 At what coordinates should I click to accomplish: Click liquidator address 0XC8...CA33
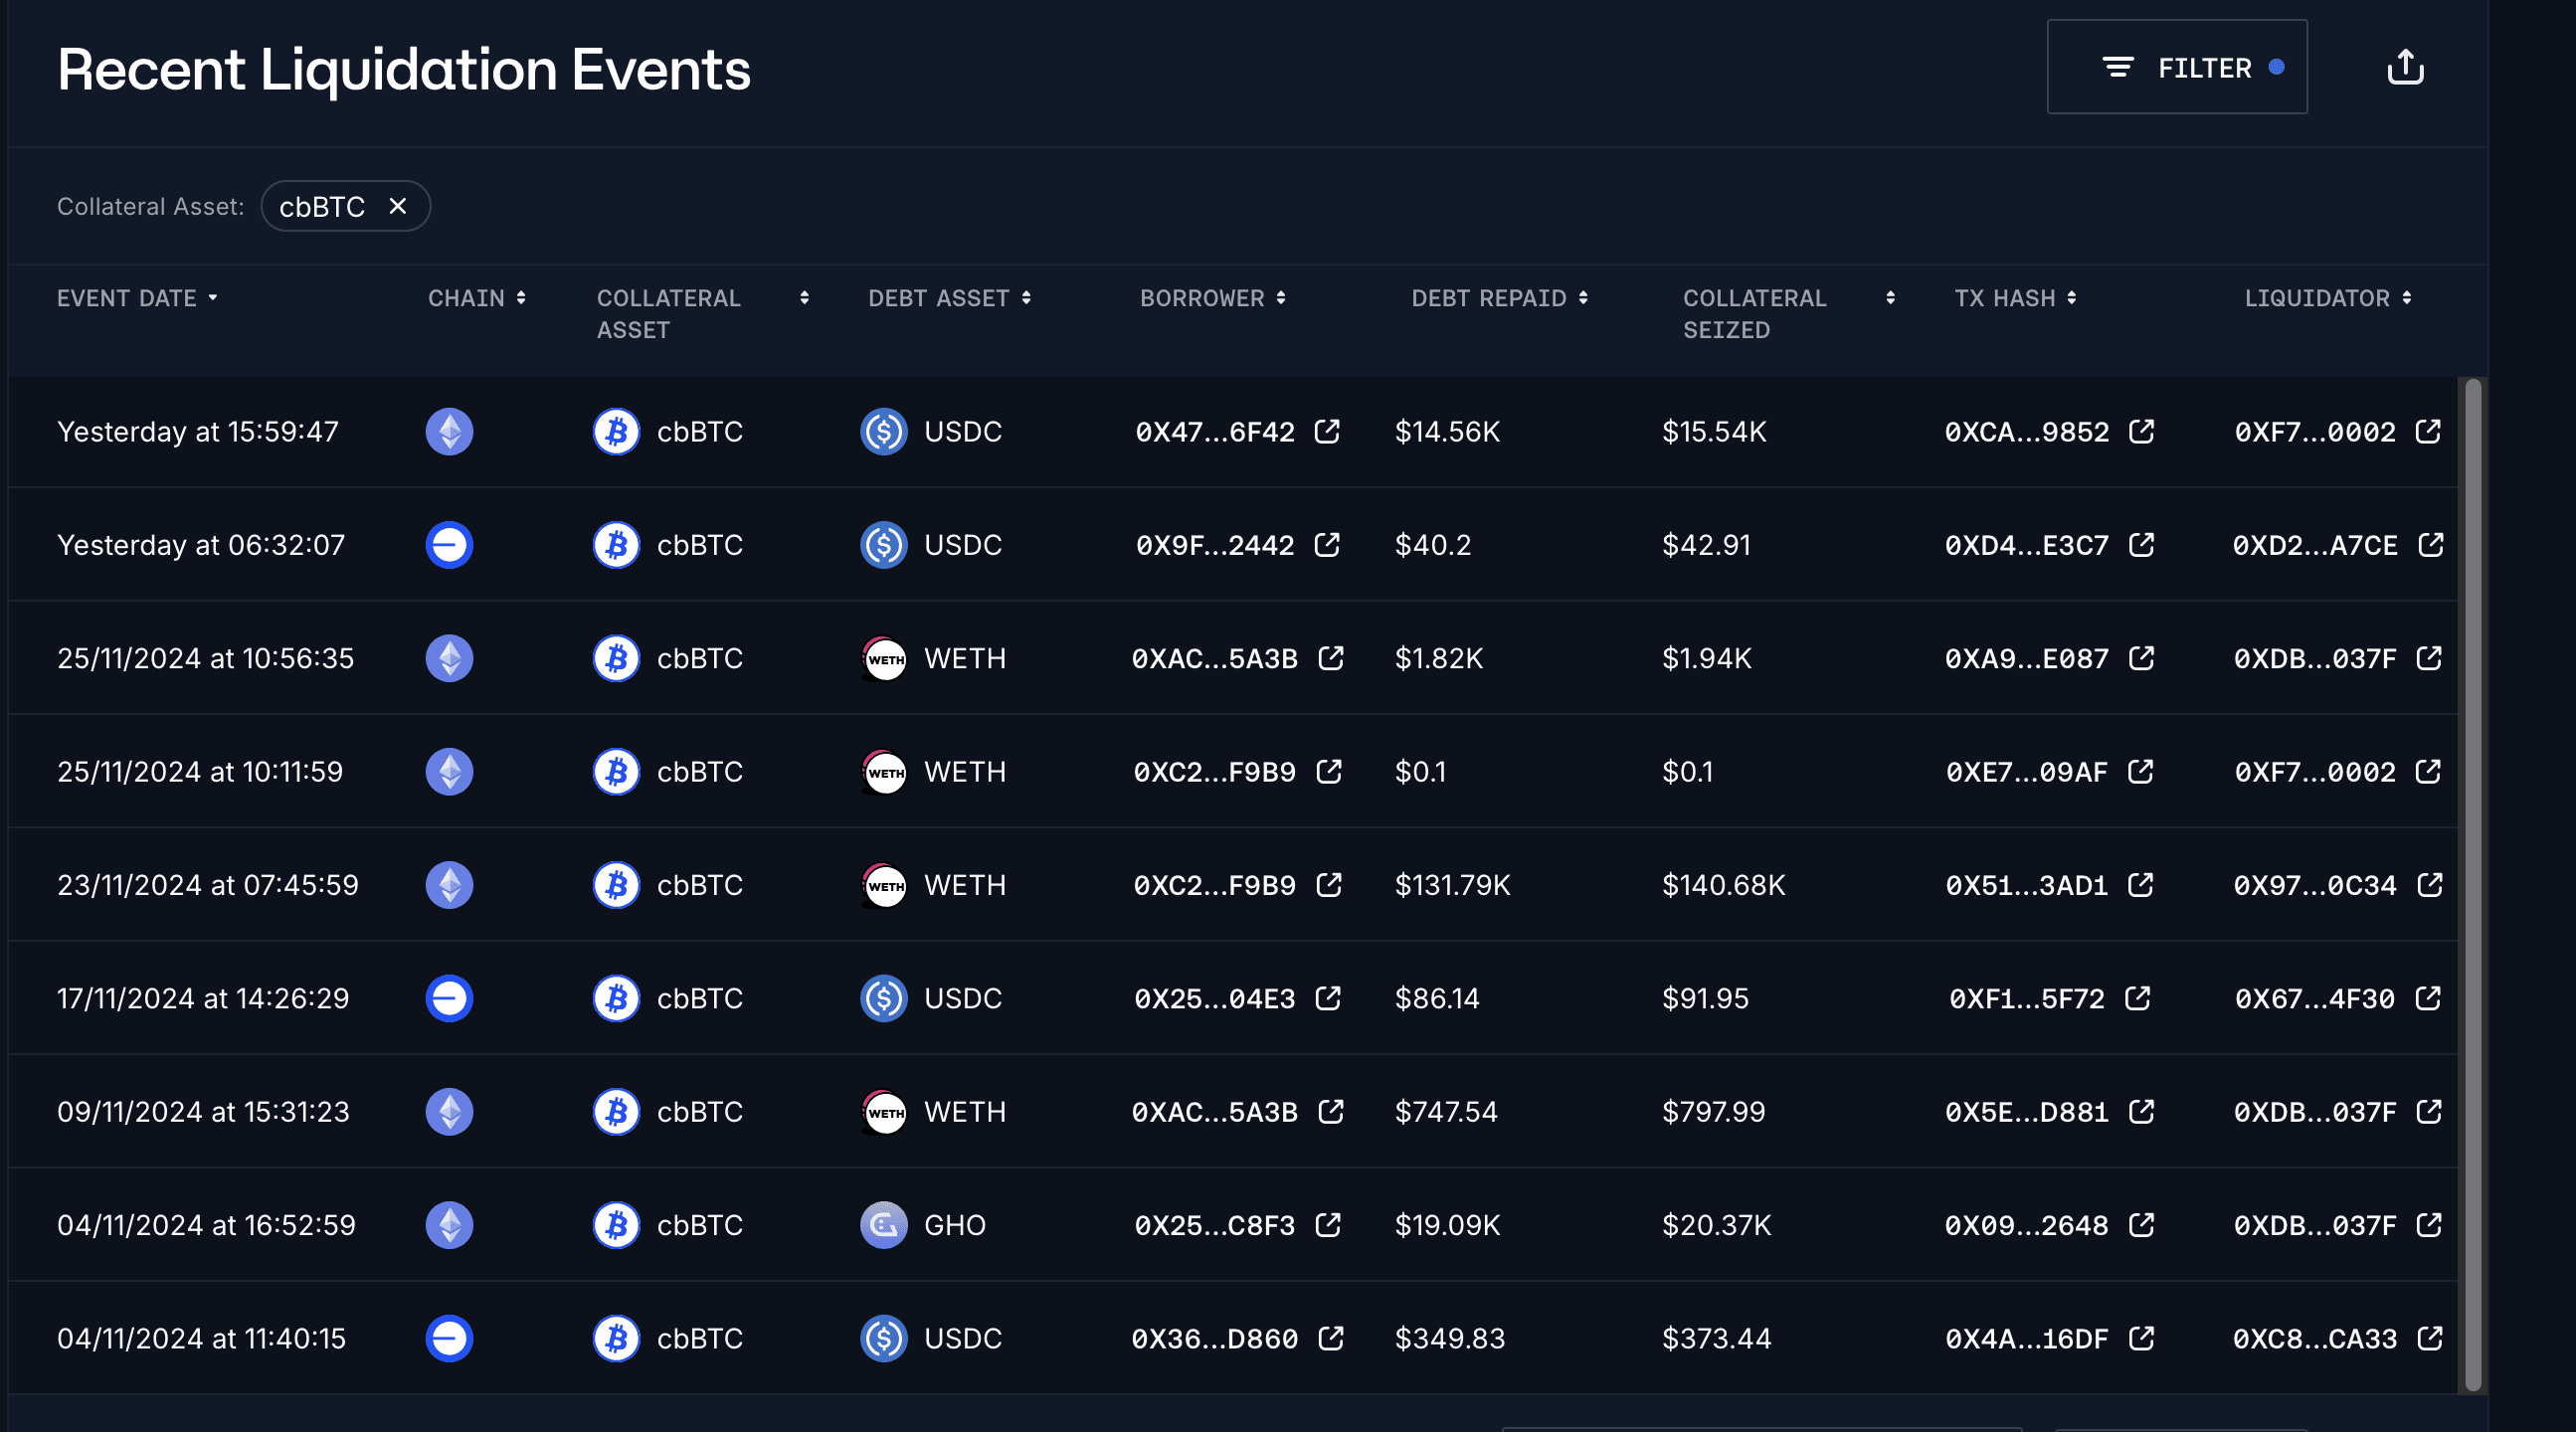(2314, 1339)
